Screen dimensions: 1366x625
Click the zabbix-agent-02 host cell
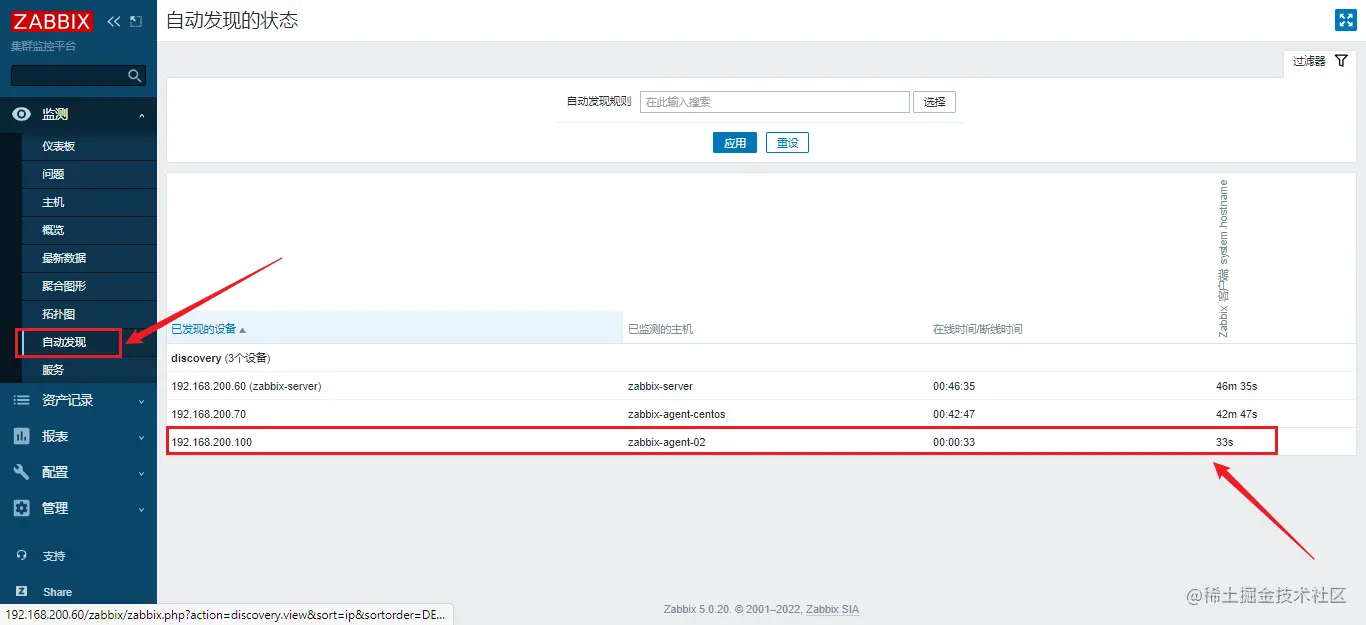pyautogui.click(x=666, y=442)
